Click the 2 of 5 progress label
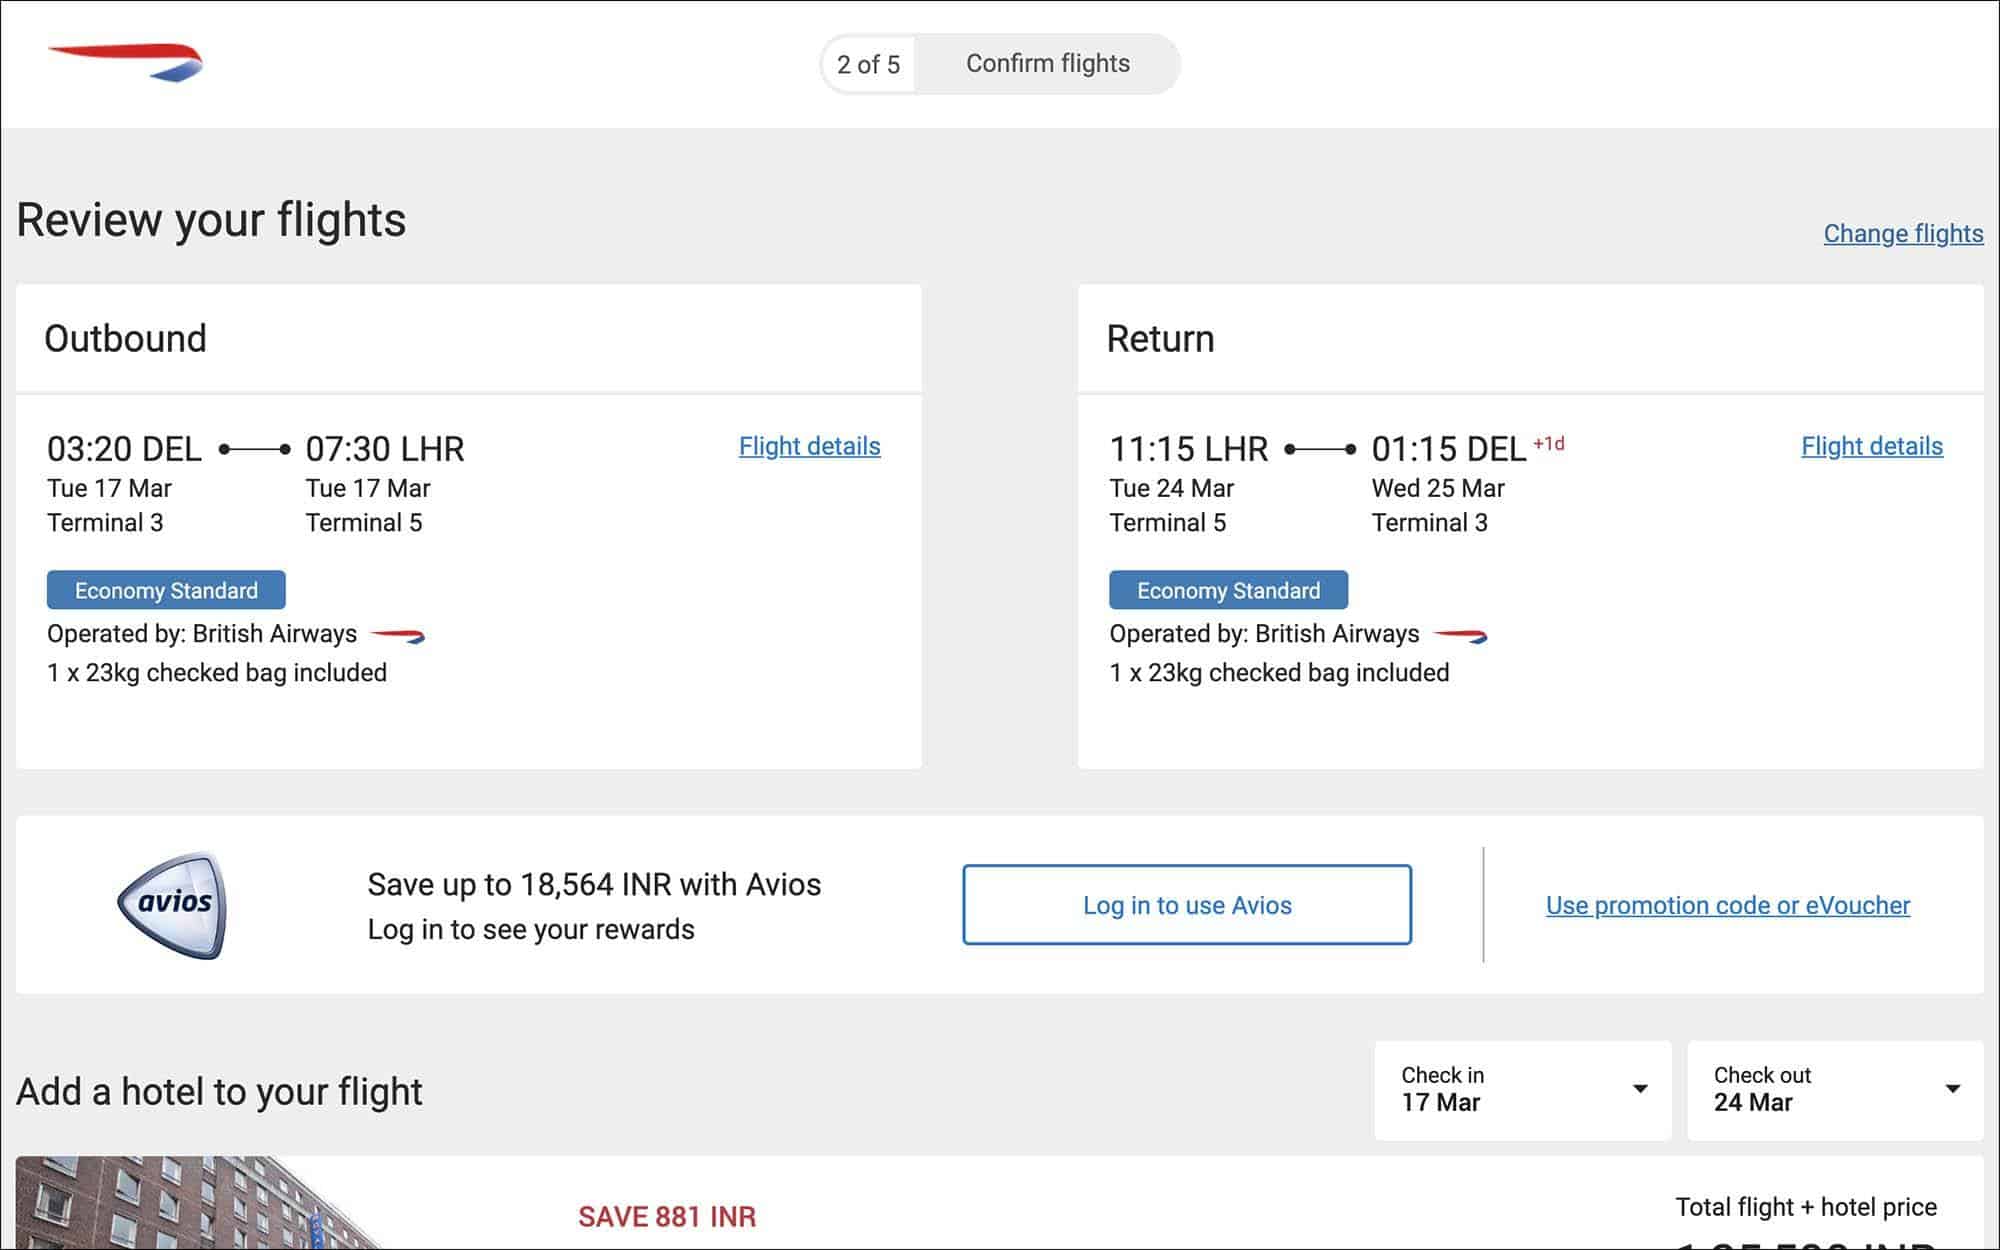This screenshot has width=2000, height=1250. [x=866, y=64]
